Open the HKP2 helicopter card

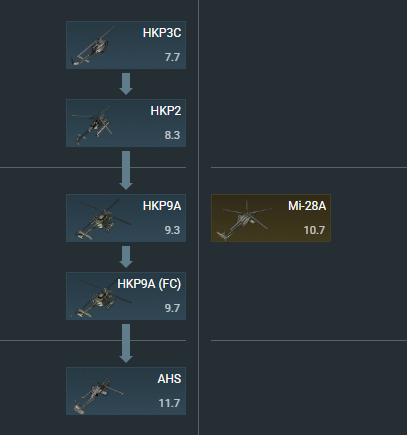126,123
